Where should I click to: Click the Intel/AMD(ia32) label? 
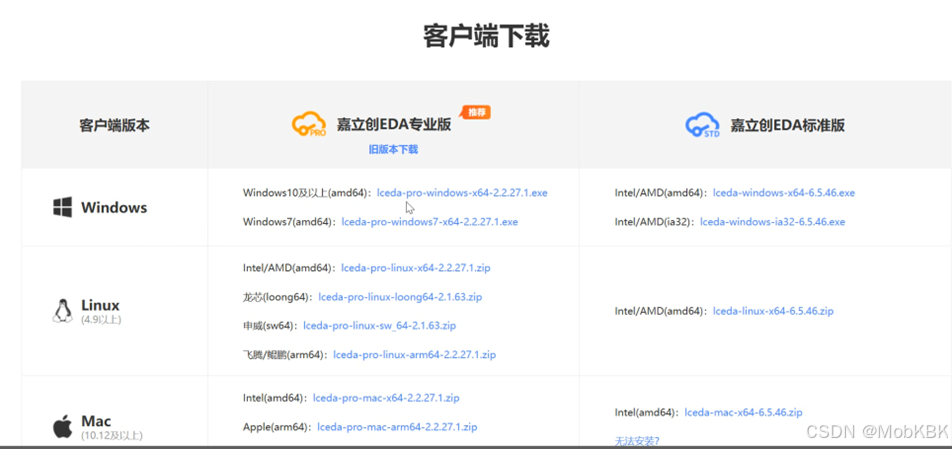(653, 222)
